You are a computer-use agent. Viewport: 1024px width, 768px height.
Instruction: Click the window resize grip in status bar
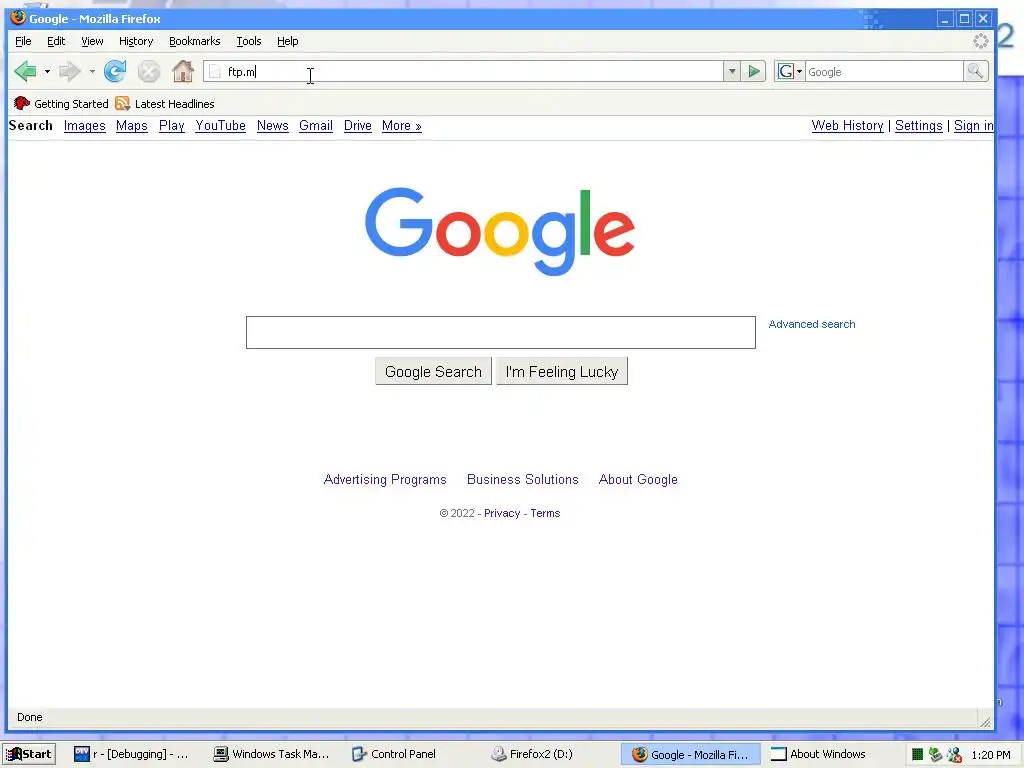click(x=985, y=721)
